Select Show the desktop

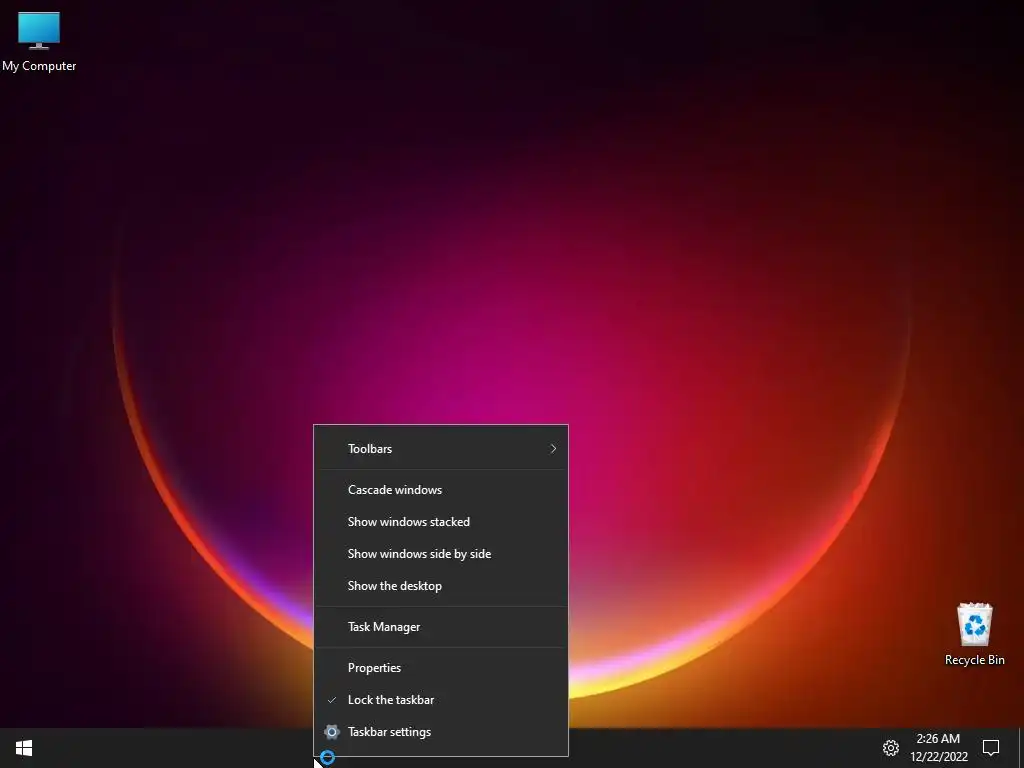[441, 586]
